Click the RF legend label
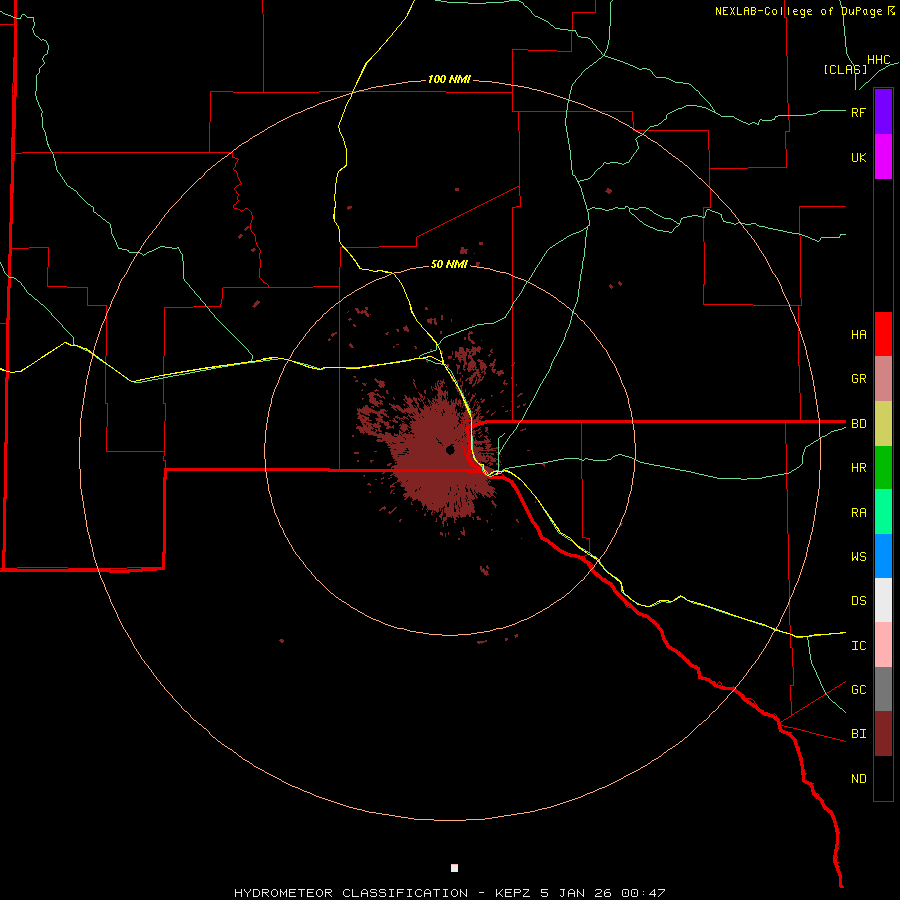This screenshot has height=900, width=900. (858, 112)
